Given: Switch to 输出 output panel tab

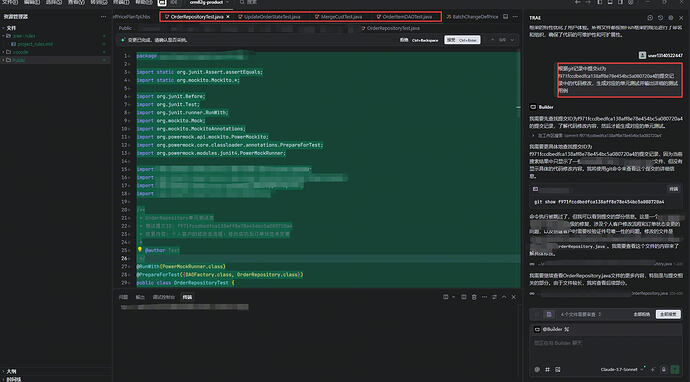Looking at the screenshot, I should pos(140,297).
